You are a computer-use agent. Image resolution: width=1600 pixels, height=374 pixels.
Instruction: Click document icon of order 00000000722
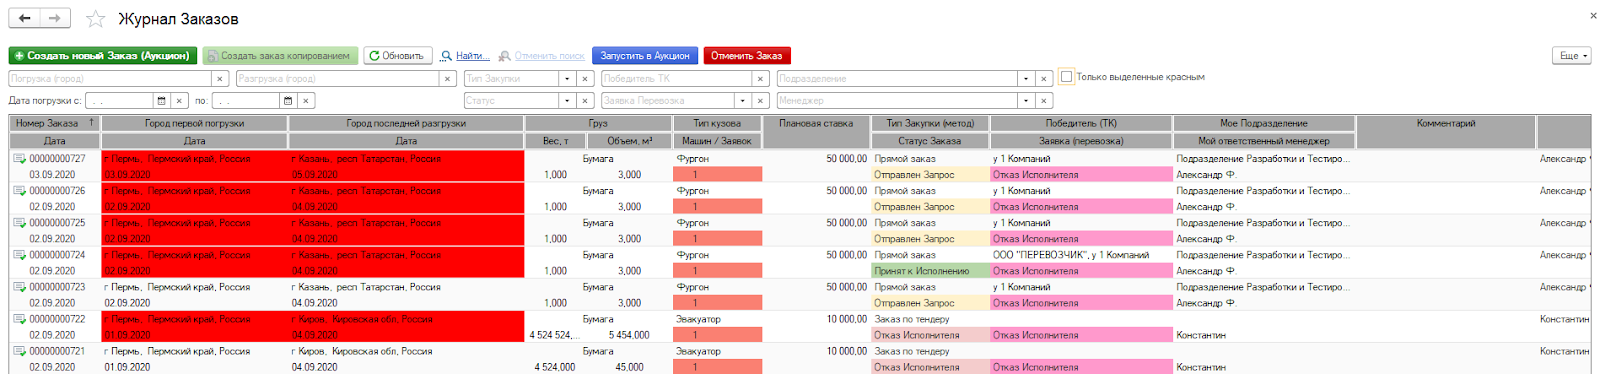[19, 319]
